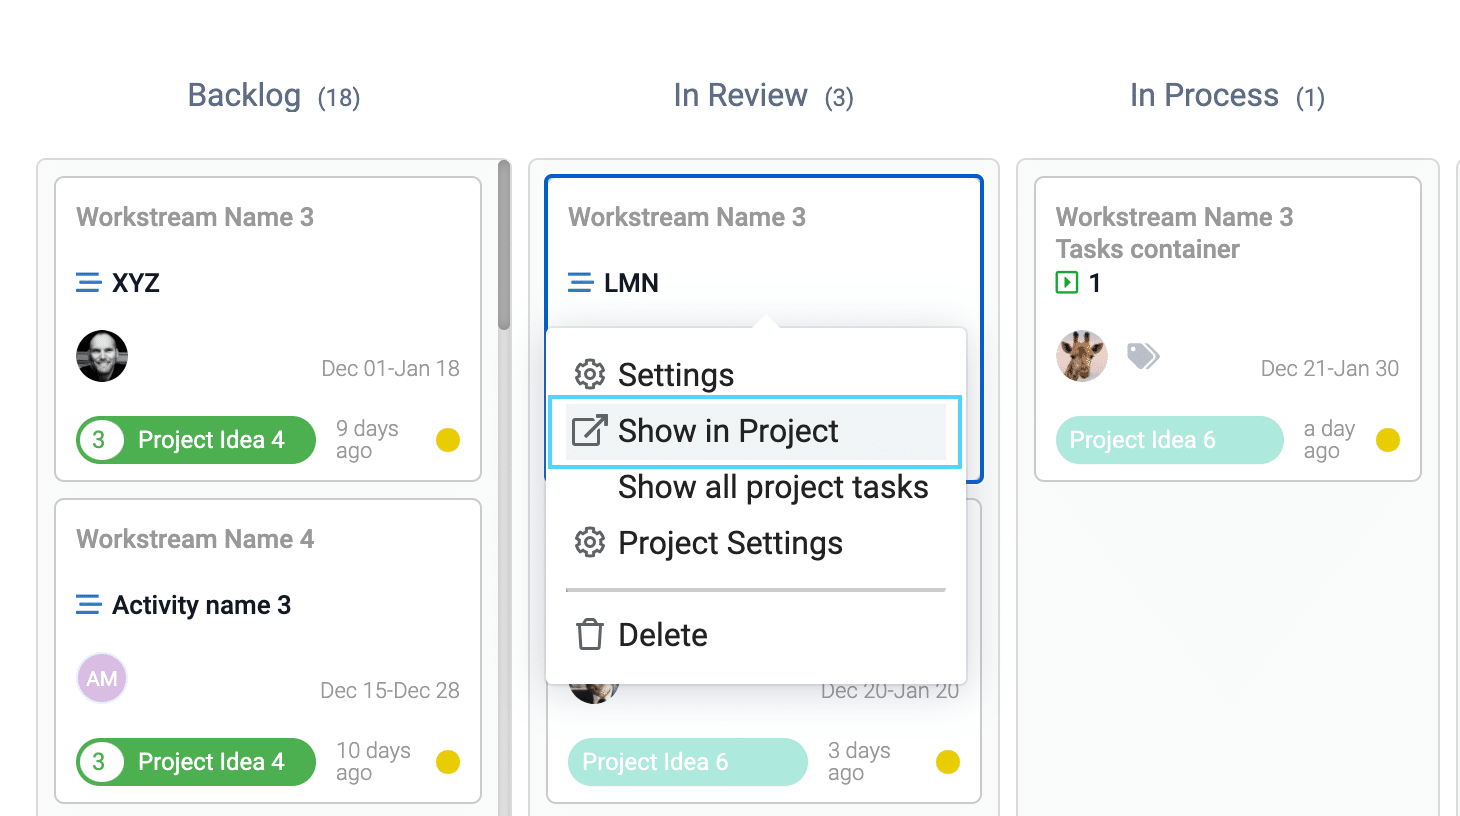Image resolution: width=1460 pixels, height=816 pixels.
Task: Open Settings from the context menu
Action: [x=676, y=375]
